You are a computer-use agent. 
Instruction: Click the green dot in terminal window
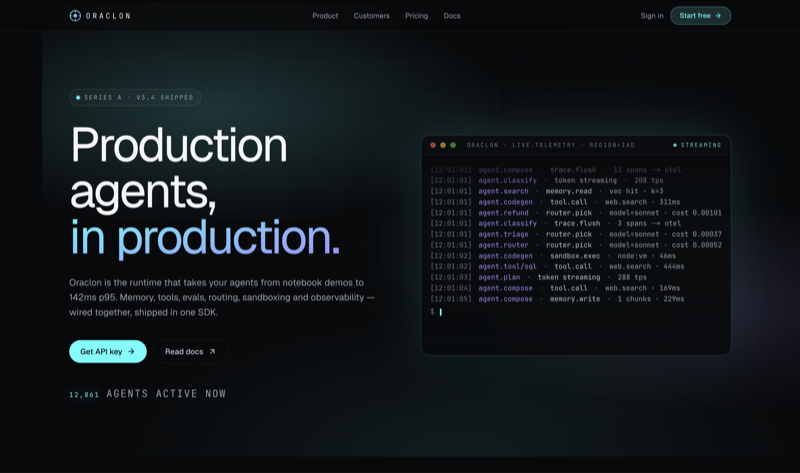point(453,145)
